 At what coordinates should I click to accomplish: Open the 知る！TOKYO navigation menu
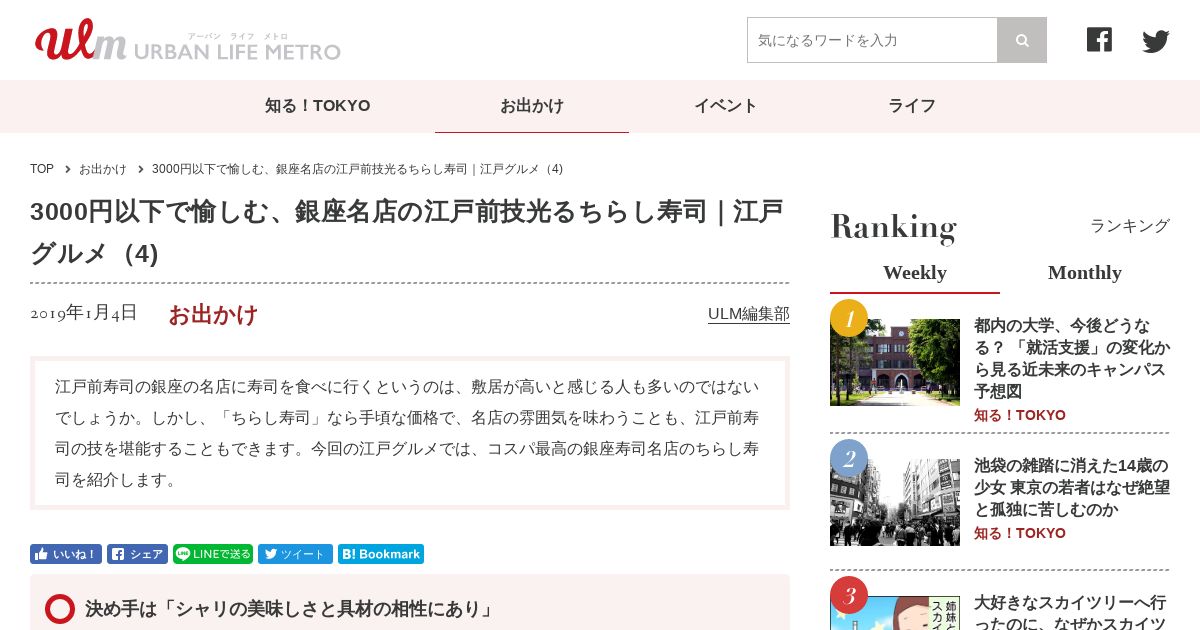[x=318, y=106]
